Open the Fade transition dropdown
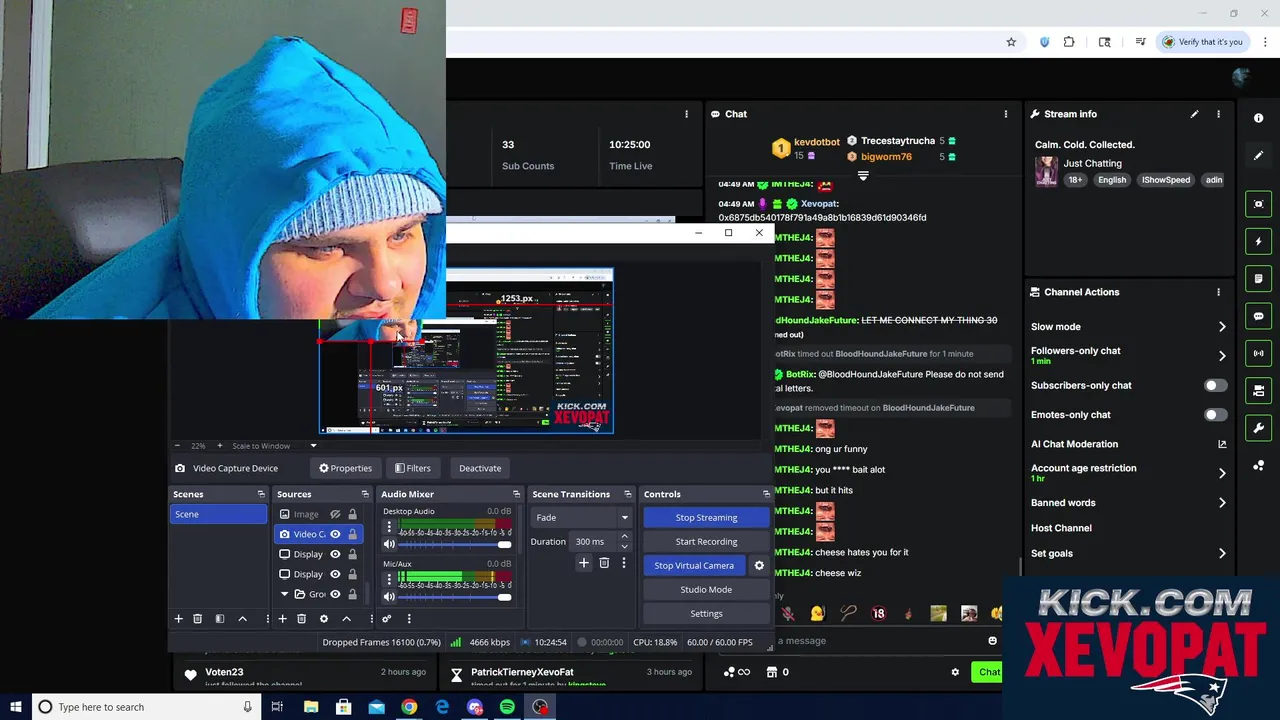 581,518
